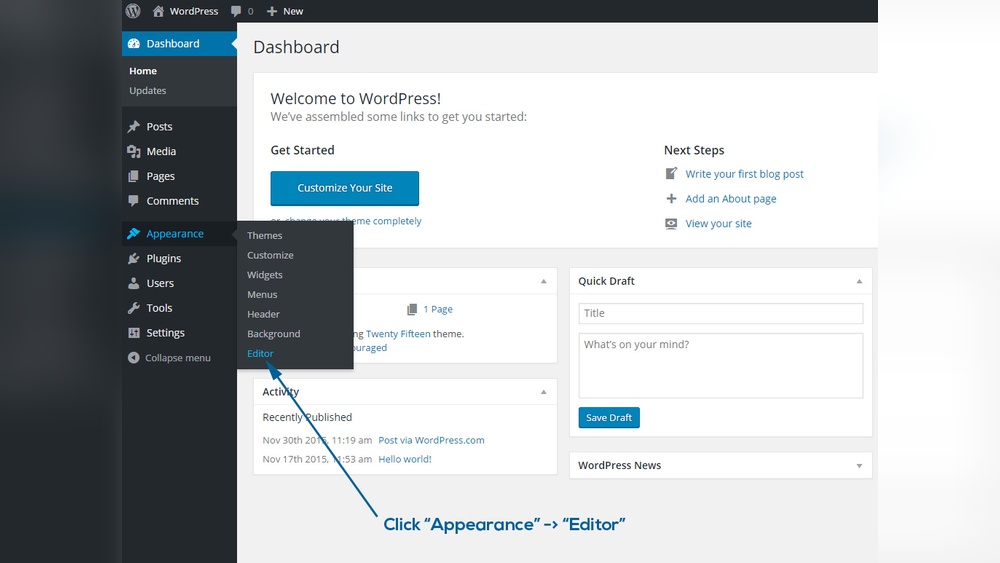Click the screen icon beside View your site
Image resolution: width=1000 pixels, height=563 pixels.
click(x=671, y=224)
